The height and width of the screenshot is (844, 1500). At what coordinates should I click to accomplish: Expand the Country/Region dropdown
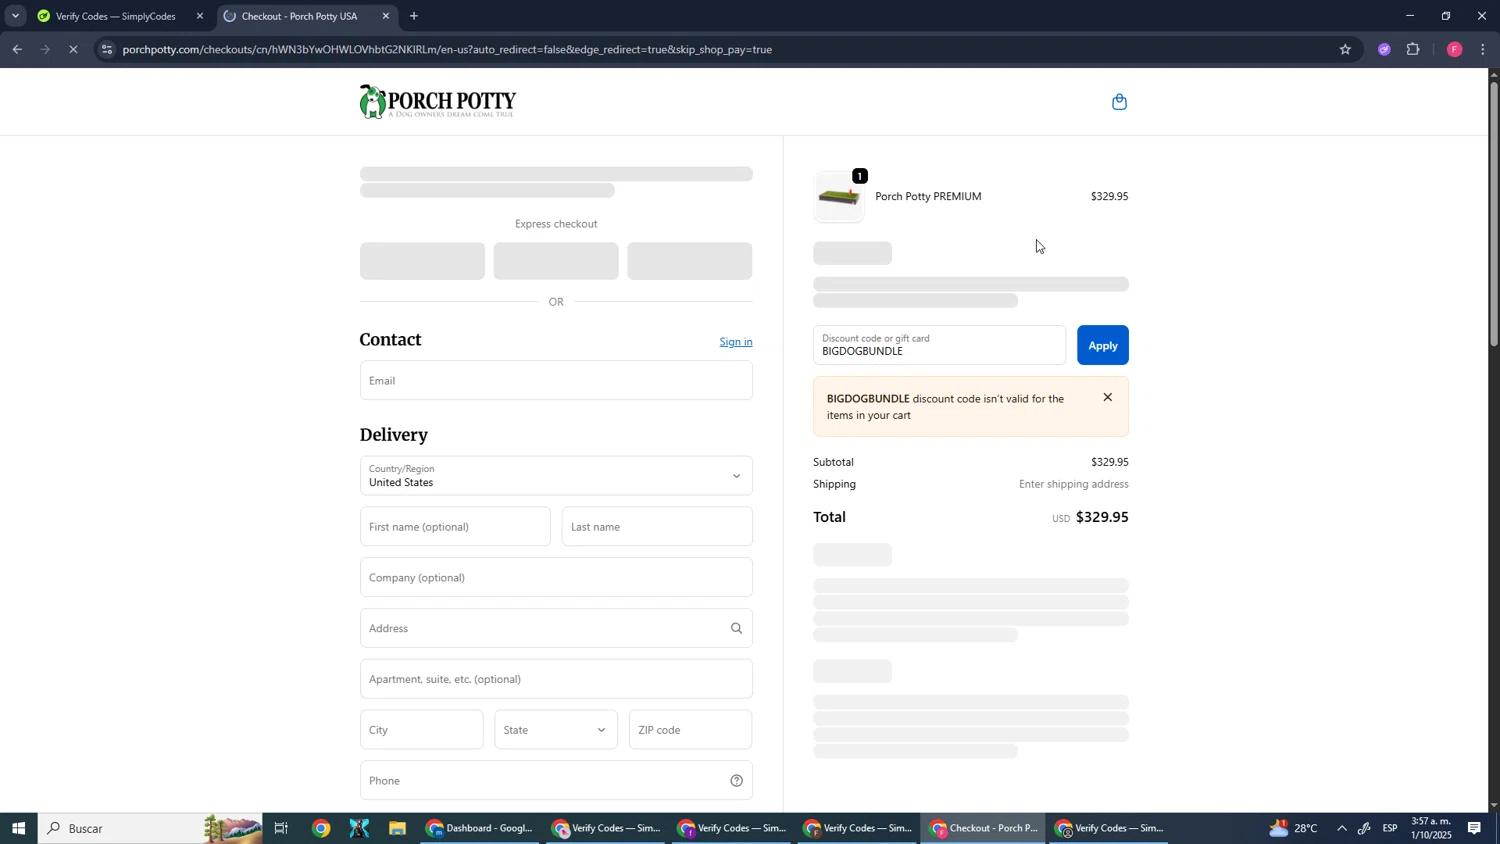point(556,476)
